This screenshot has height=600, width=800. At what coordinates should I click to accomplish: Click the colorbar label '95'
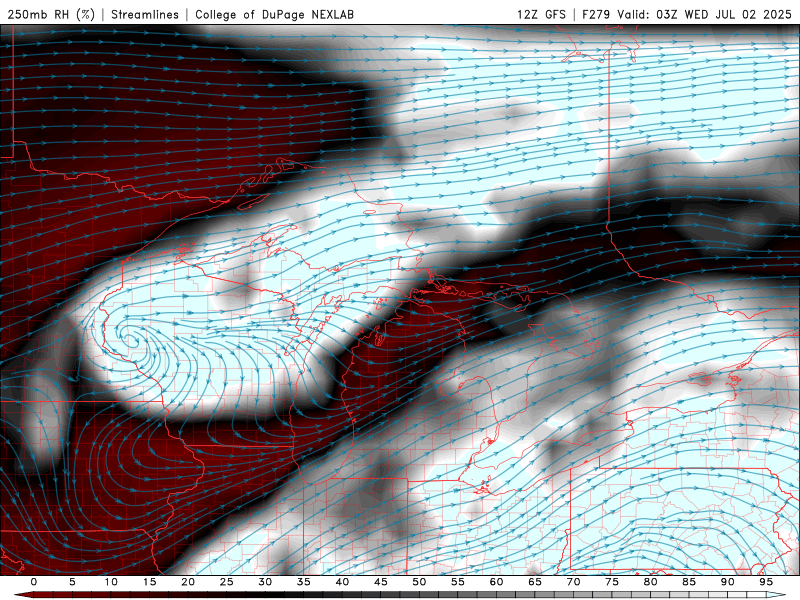pos(766,582)
